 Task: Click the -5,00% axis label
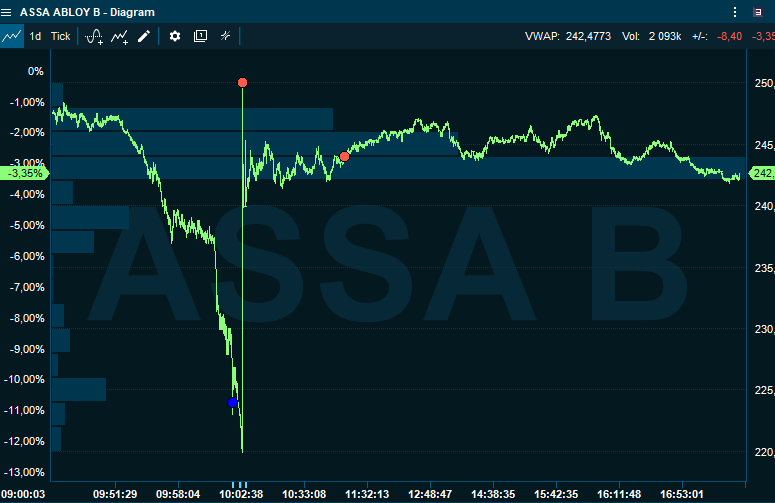coord(27,225)
